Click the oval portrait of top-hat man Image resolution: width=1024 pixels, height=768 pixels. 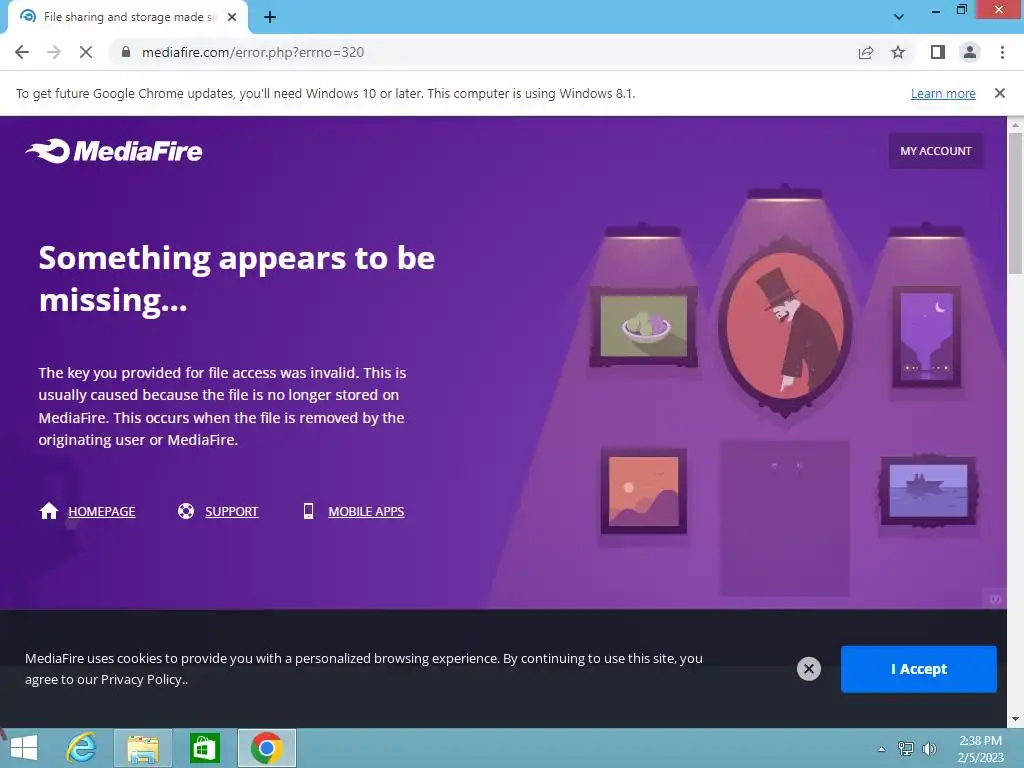(785, 327)
